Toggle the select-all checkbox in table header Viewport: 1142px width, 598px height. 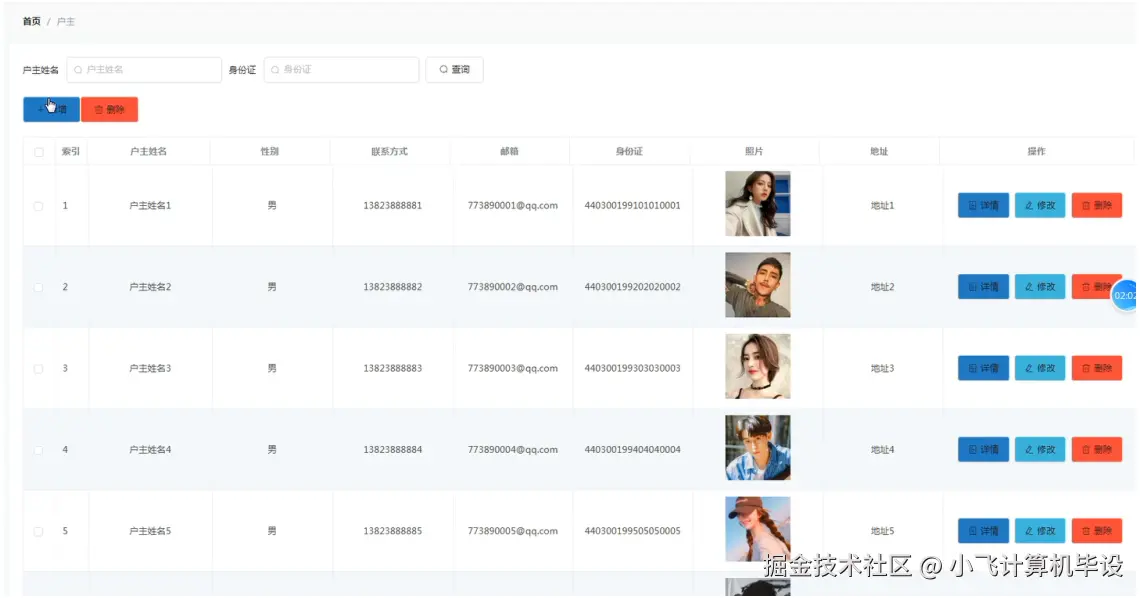tap(39, 152)
